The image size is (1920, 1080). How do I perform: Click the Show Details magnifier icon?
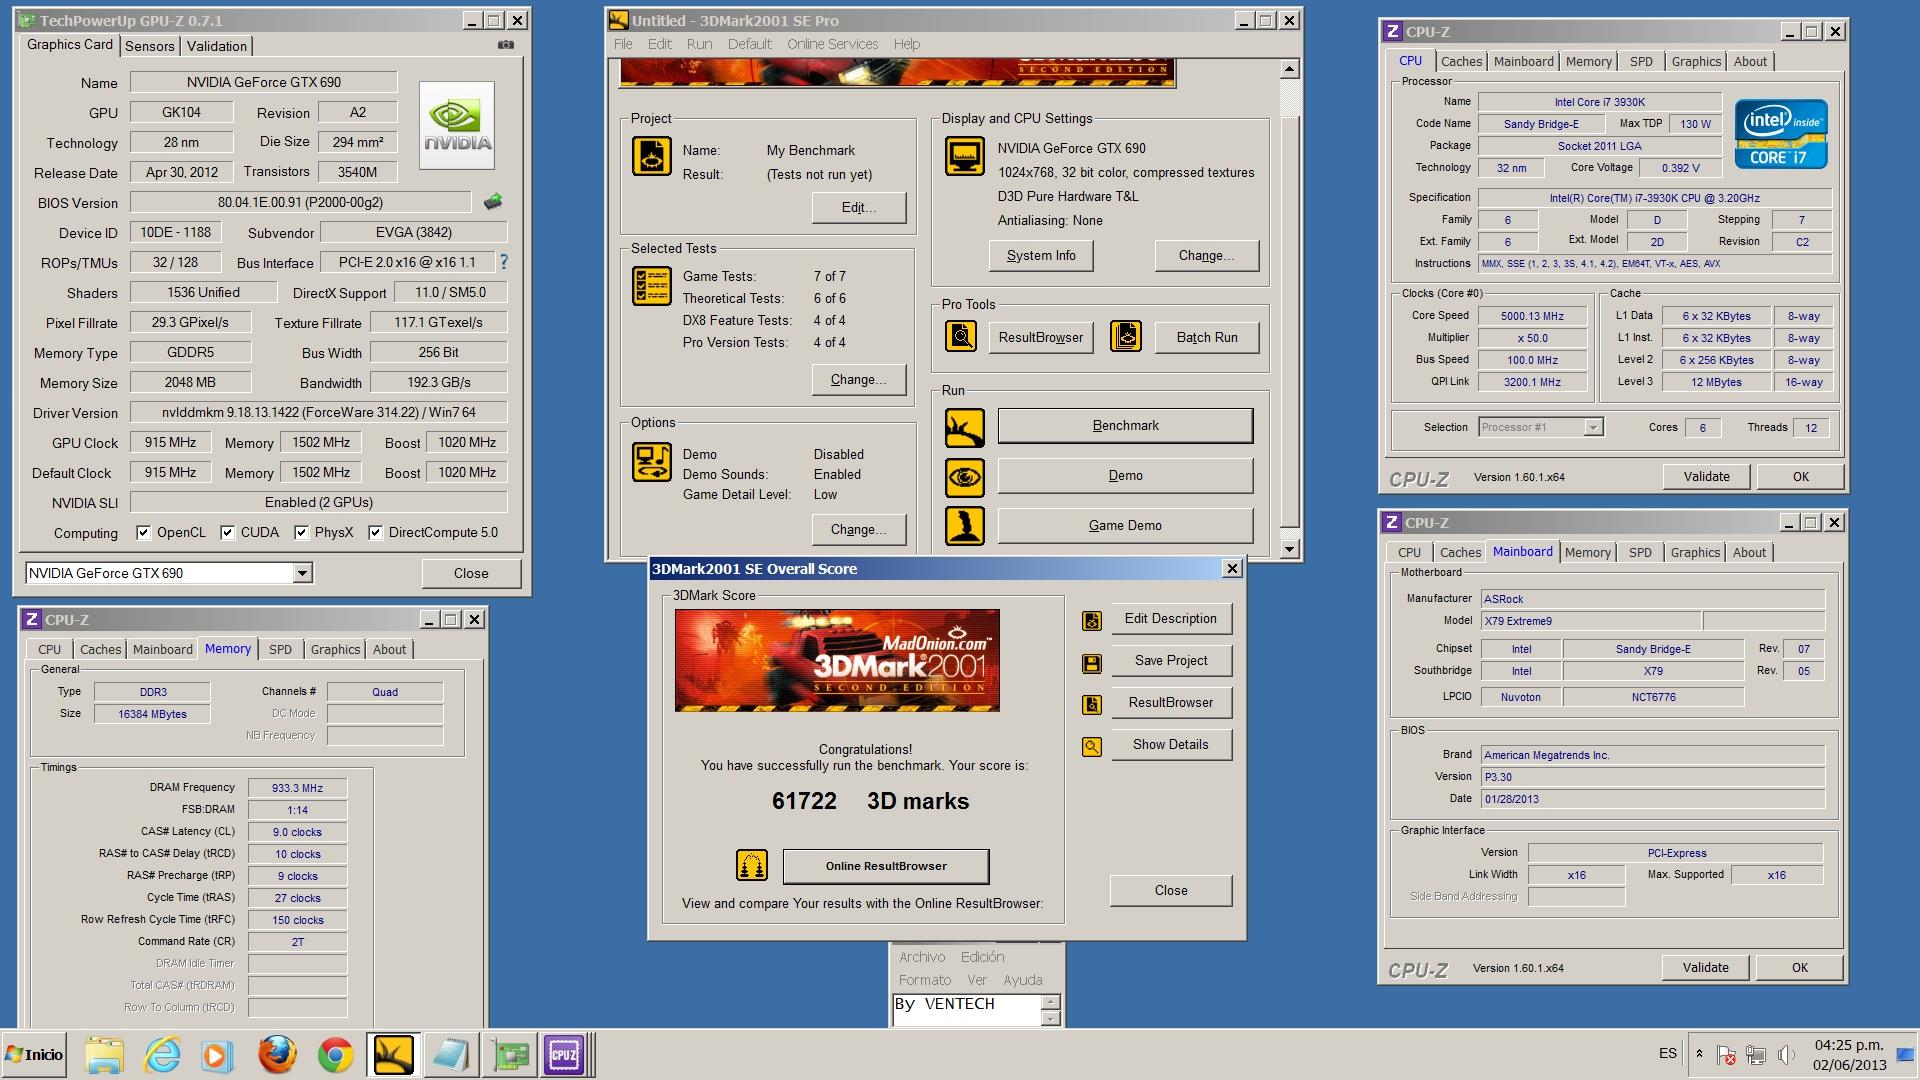1092,747
